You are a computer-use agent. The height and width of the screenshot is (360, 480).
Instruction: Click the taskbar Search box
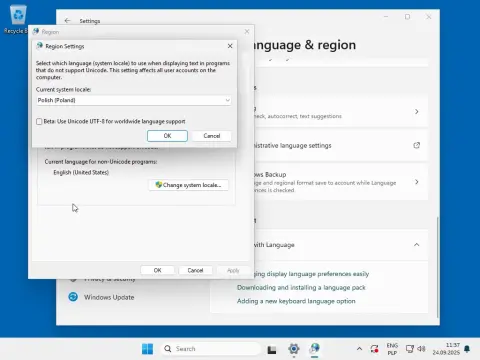coord(211,349)
